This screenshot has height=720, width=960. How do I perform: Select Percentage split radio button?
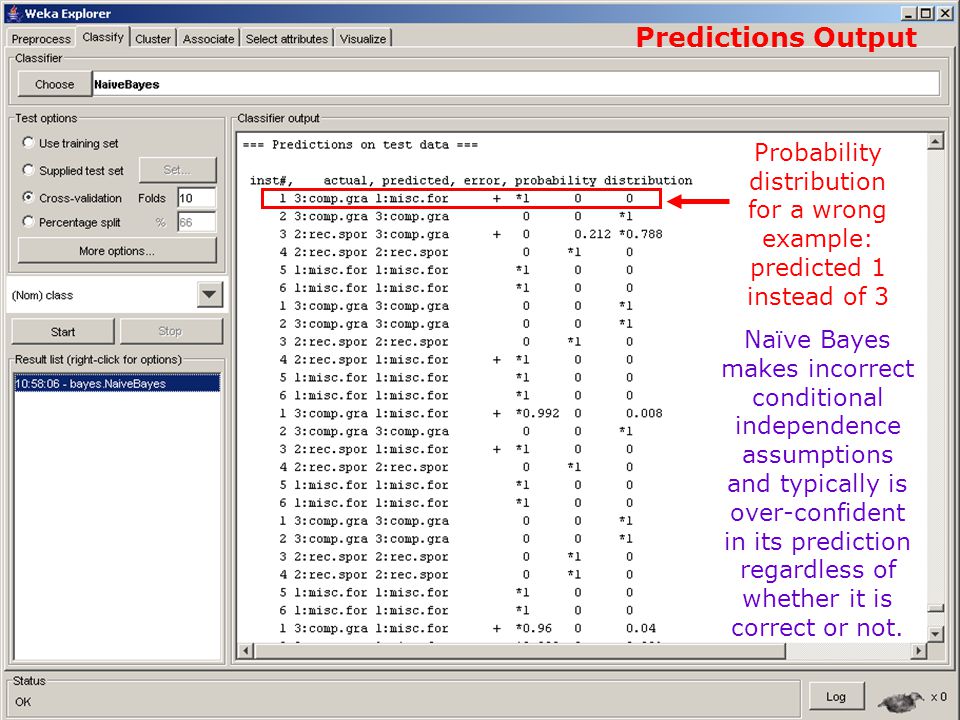point(28,222)
